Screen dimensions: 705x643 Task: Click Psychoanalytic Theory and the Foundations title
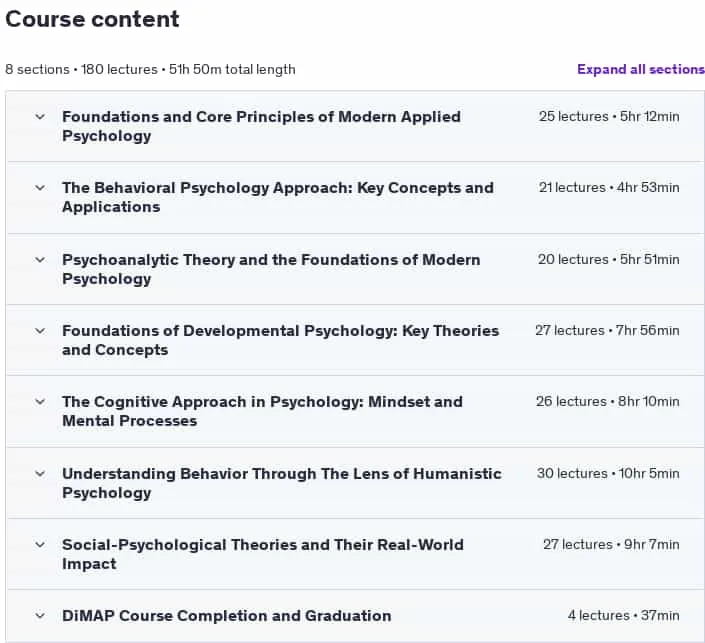[271, 269]
